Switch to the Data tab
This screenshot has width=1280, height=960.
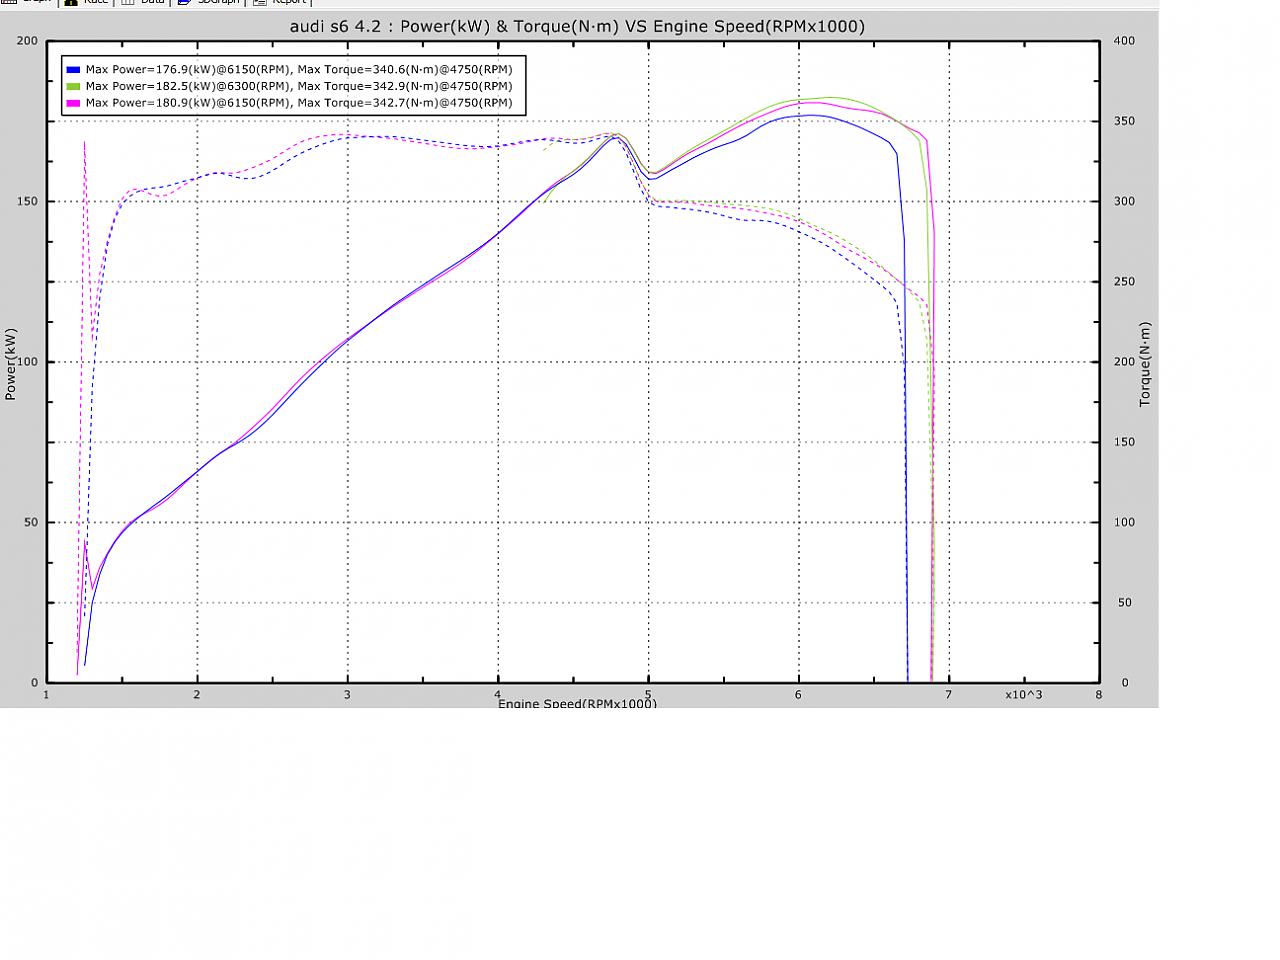[x=143, y=2]
